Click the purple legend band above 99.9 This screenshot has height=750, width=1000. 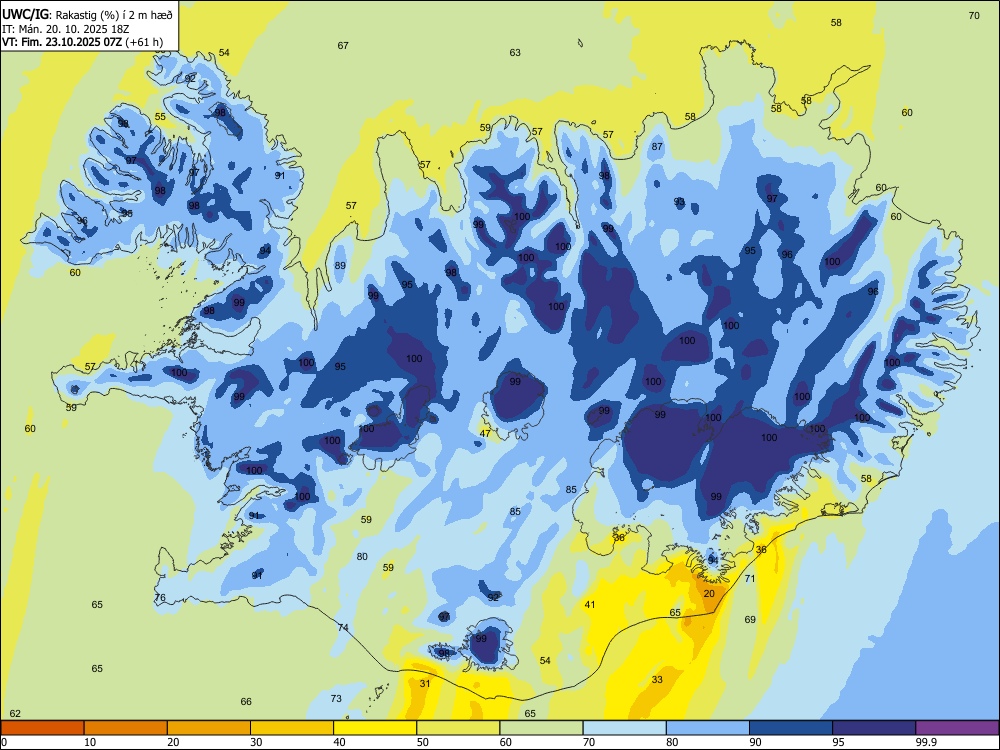tap(957, 728)
